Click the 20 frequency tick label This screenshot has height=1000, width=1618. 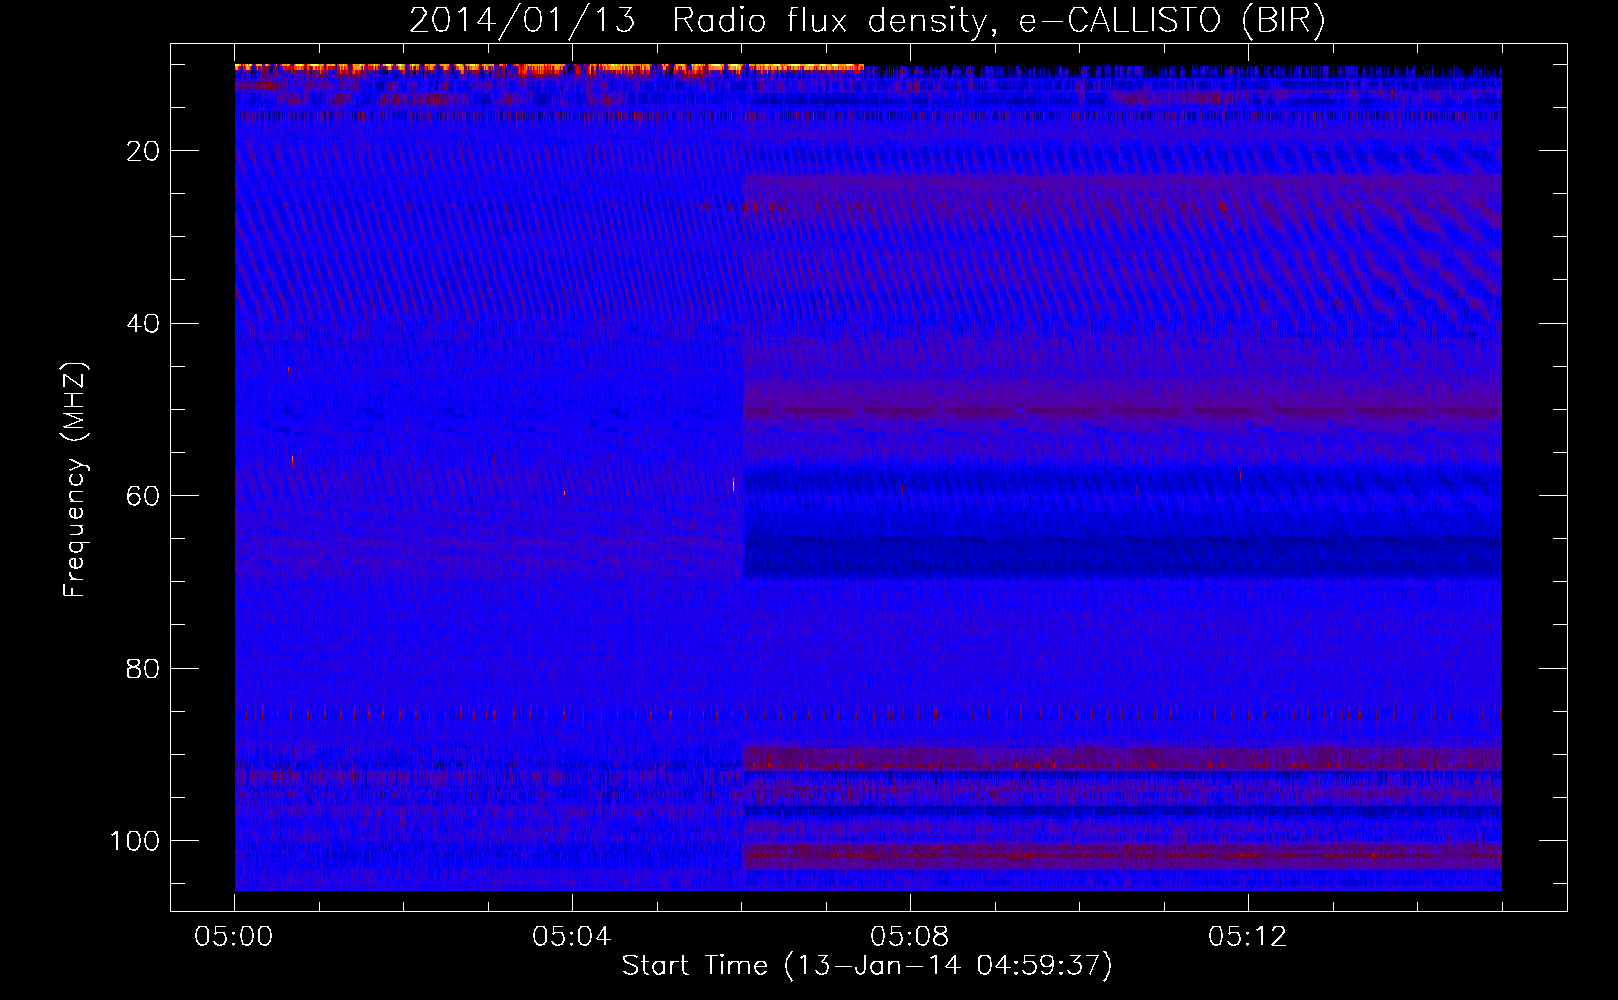click(144, 151)
